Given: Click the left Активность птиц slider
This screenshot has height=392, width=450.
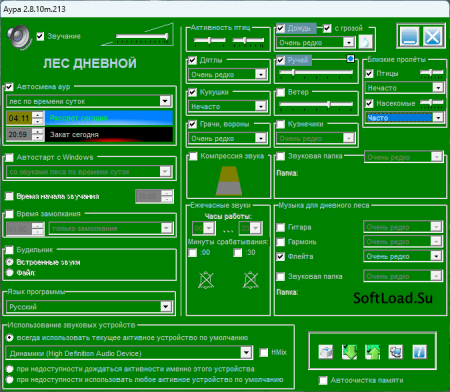Looking at the screenshot, I should [210, 41].
